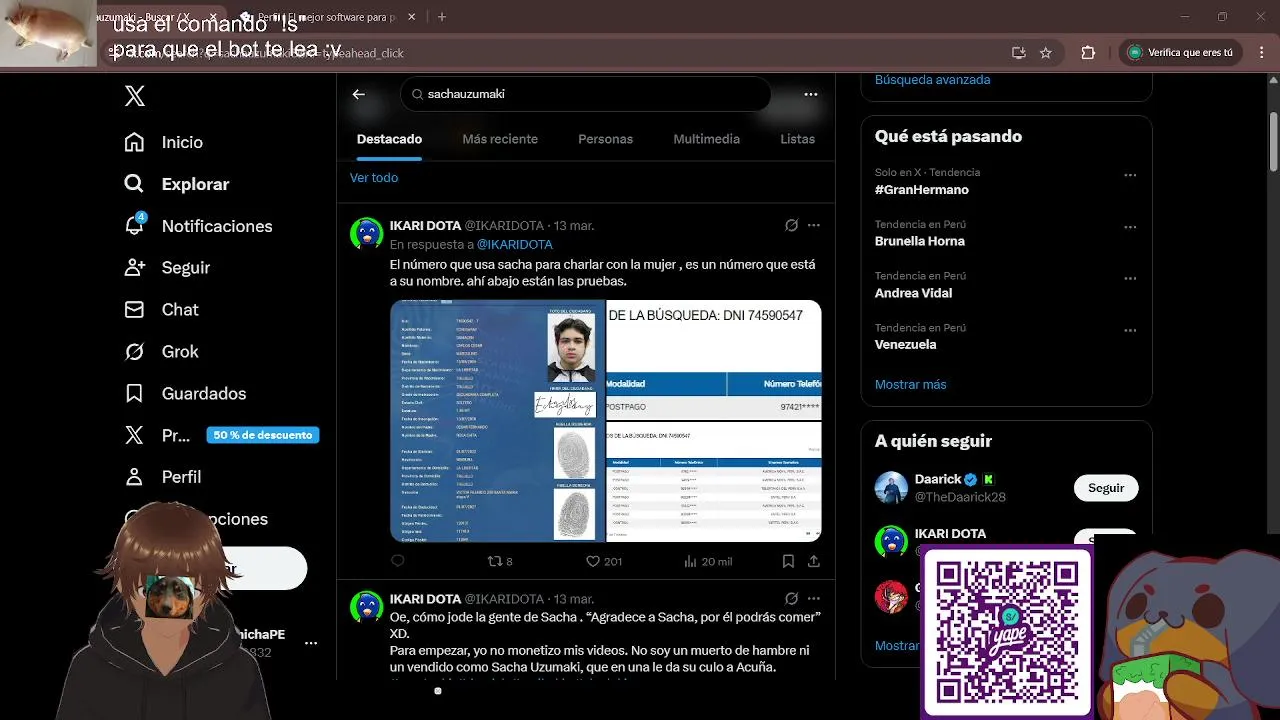Open options for #GranHermano trend

[x=1130, y=175]
